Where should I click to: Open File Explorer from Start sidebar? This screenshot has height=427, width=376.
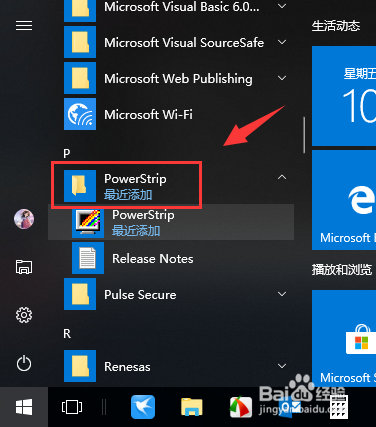point(24,267)
